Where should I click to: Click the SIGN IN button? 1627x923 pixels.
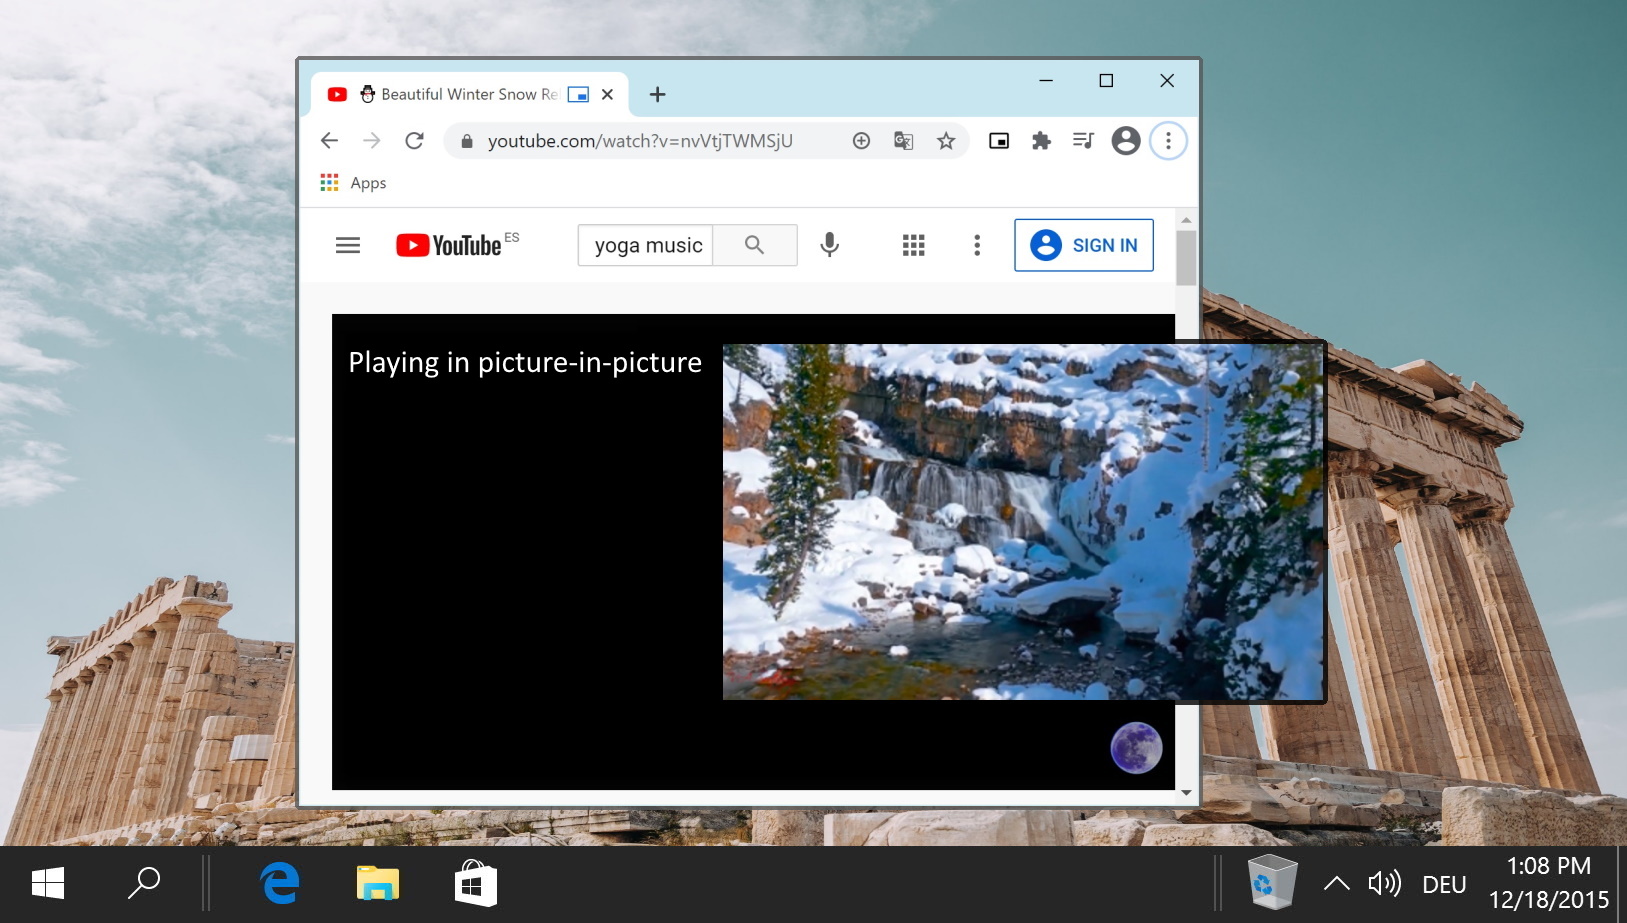pos(1084,245)
